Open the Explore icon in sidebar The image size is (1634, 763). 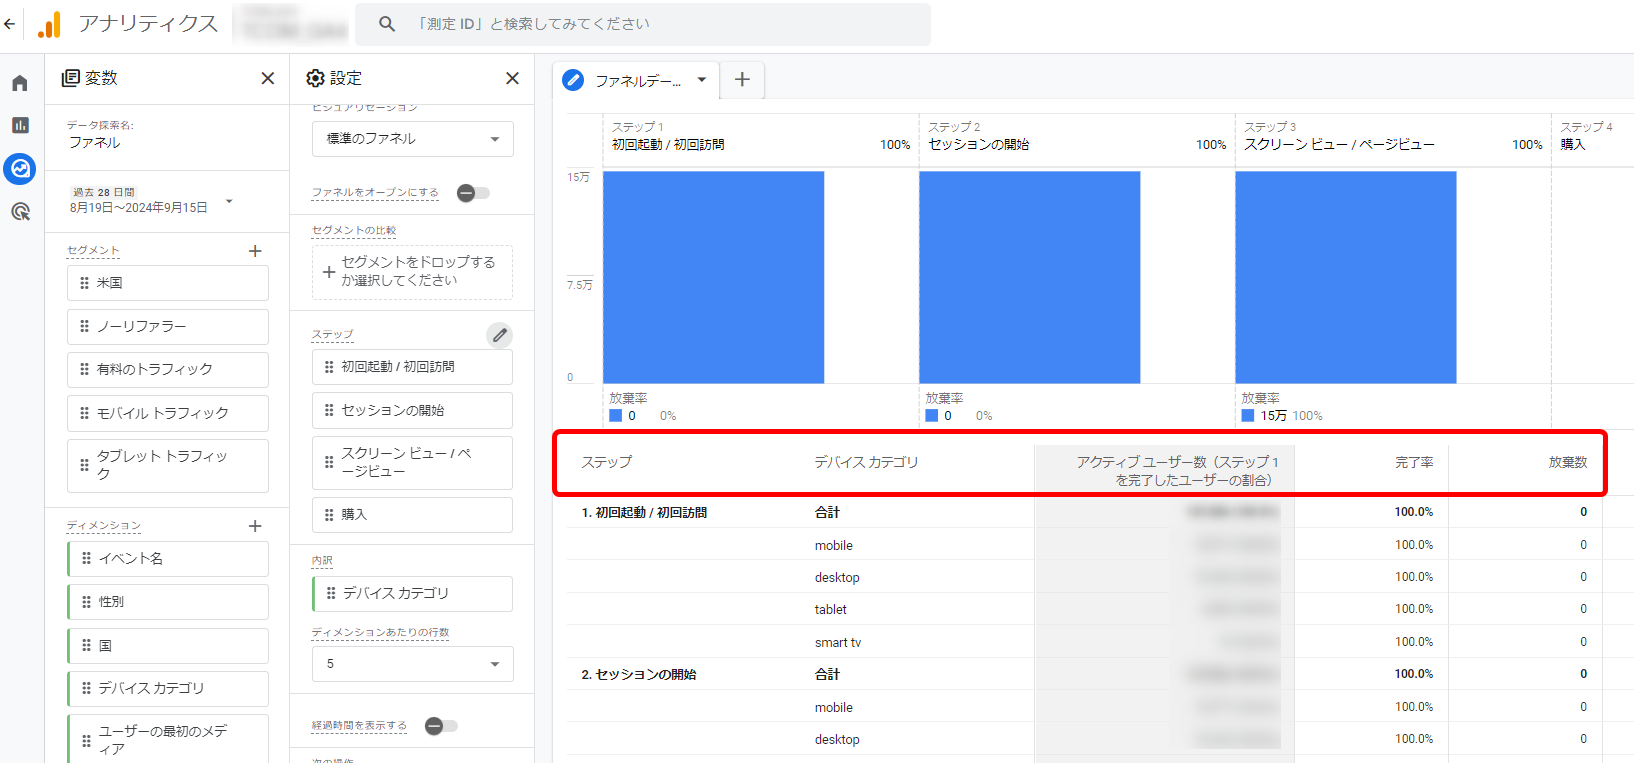click(x=20, y=168)
